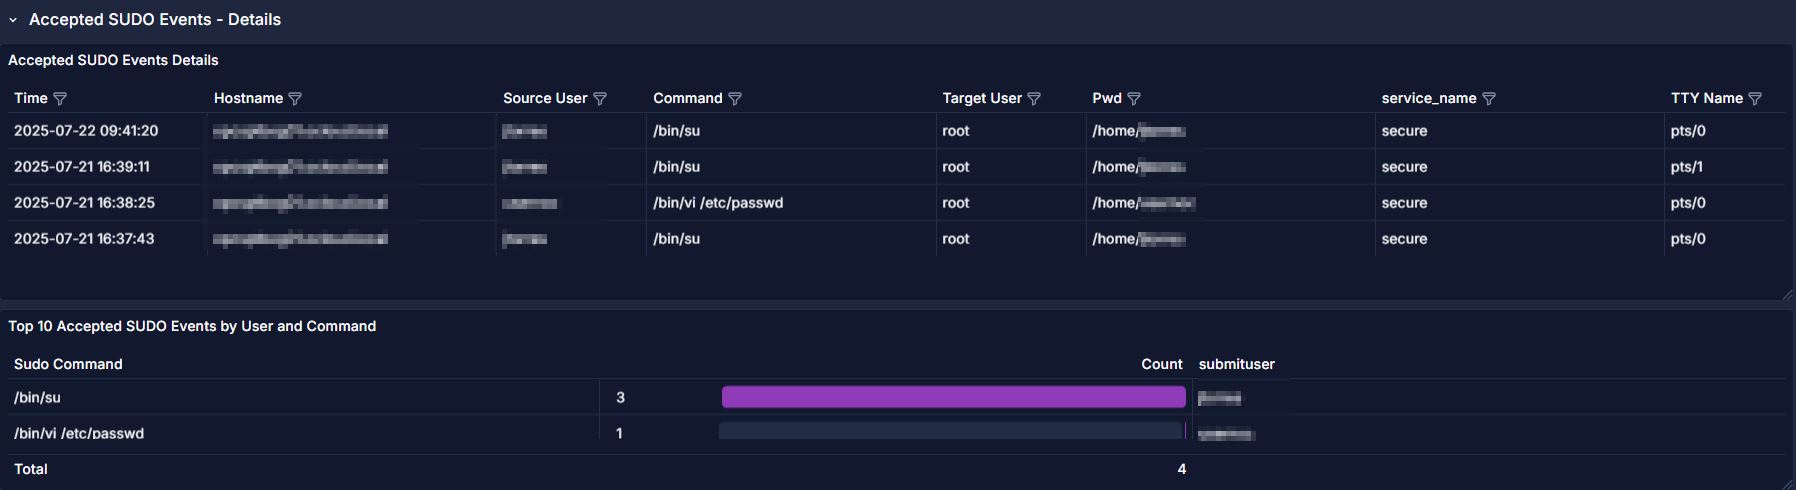Screen dimensions: 1796x490
Task: Collapse the Accepted SUDO Events - Details section
Action: [x=13, y=20]
